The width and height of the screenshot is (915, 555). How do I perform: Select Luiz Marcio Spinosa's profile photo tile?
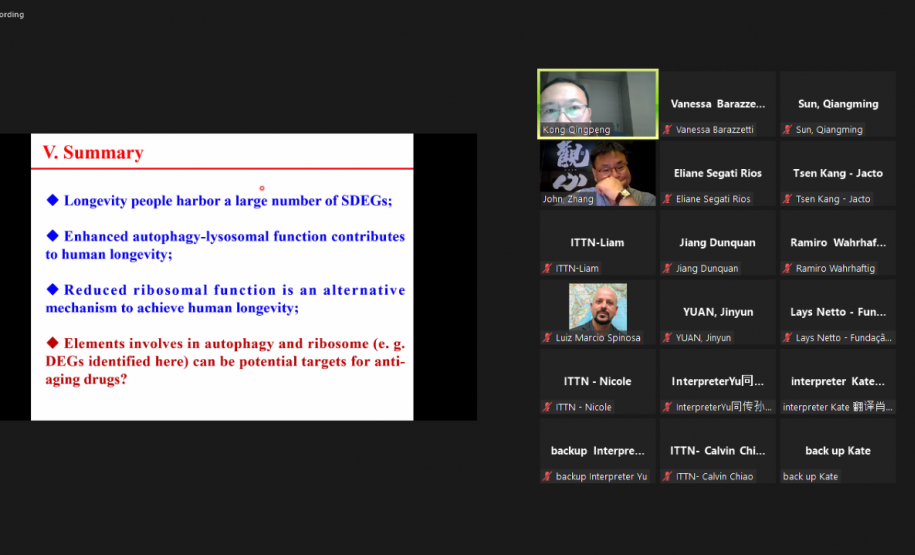click(x=598, y=307)
